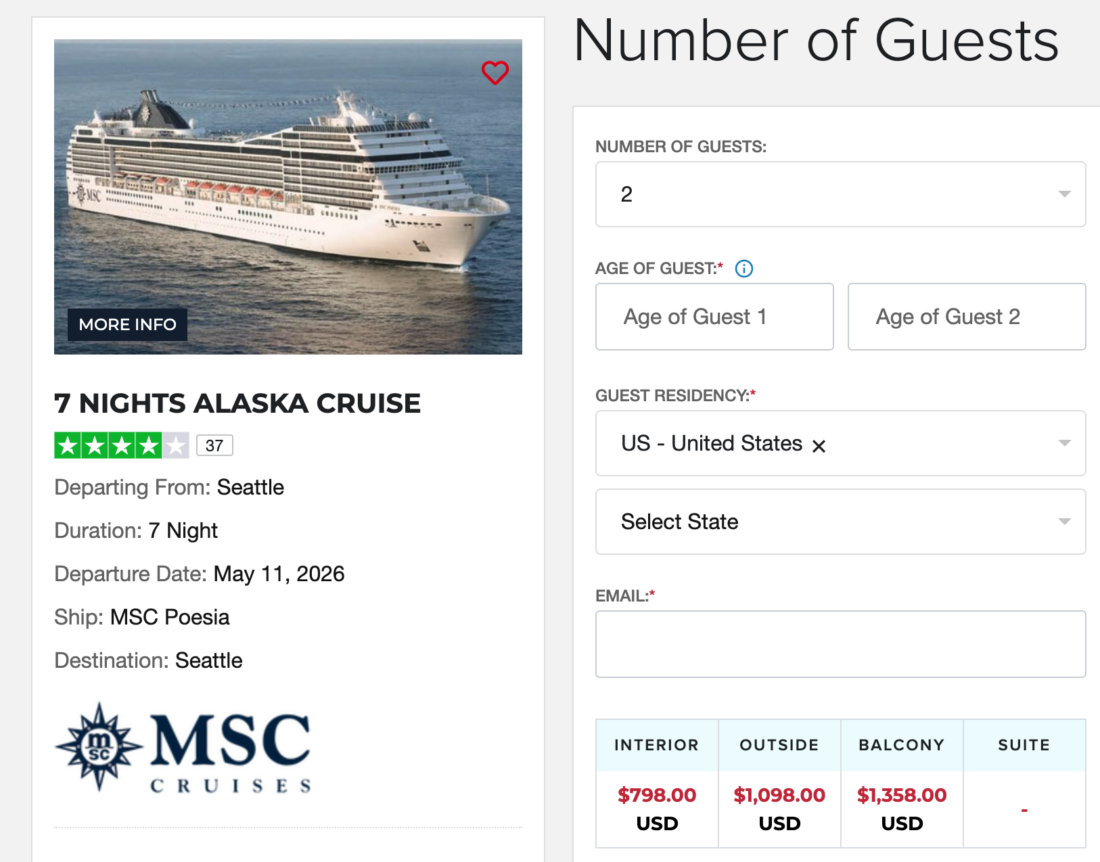Select the $798.00 Interior fare

(x=656, y=795)
